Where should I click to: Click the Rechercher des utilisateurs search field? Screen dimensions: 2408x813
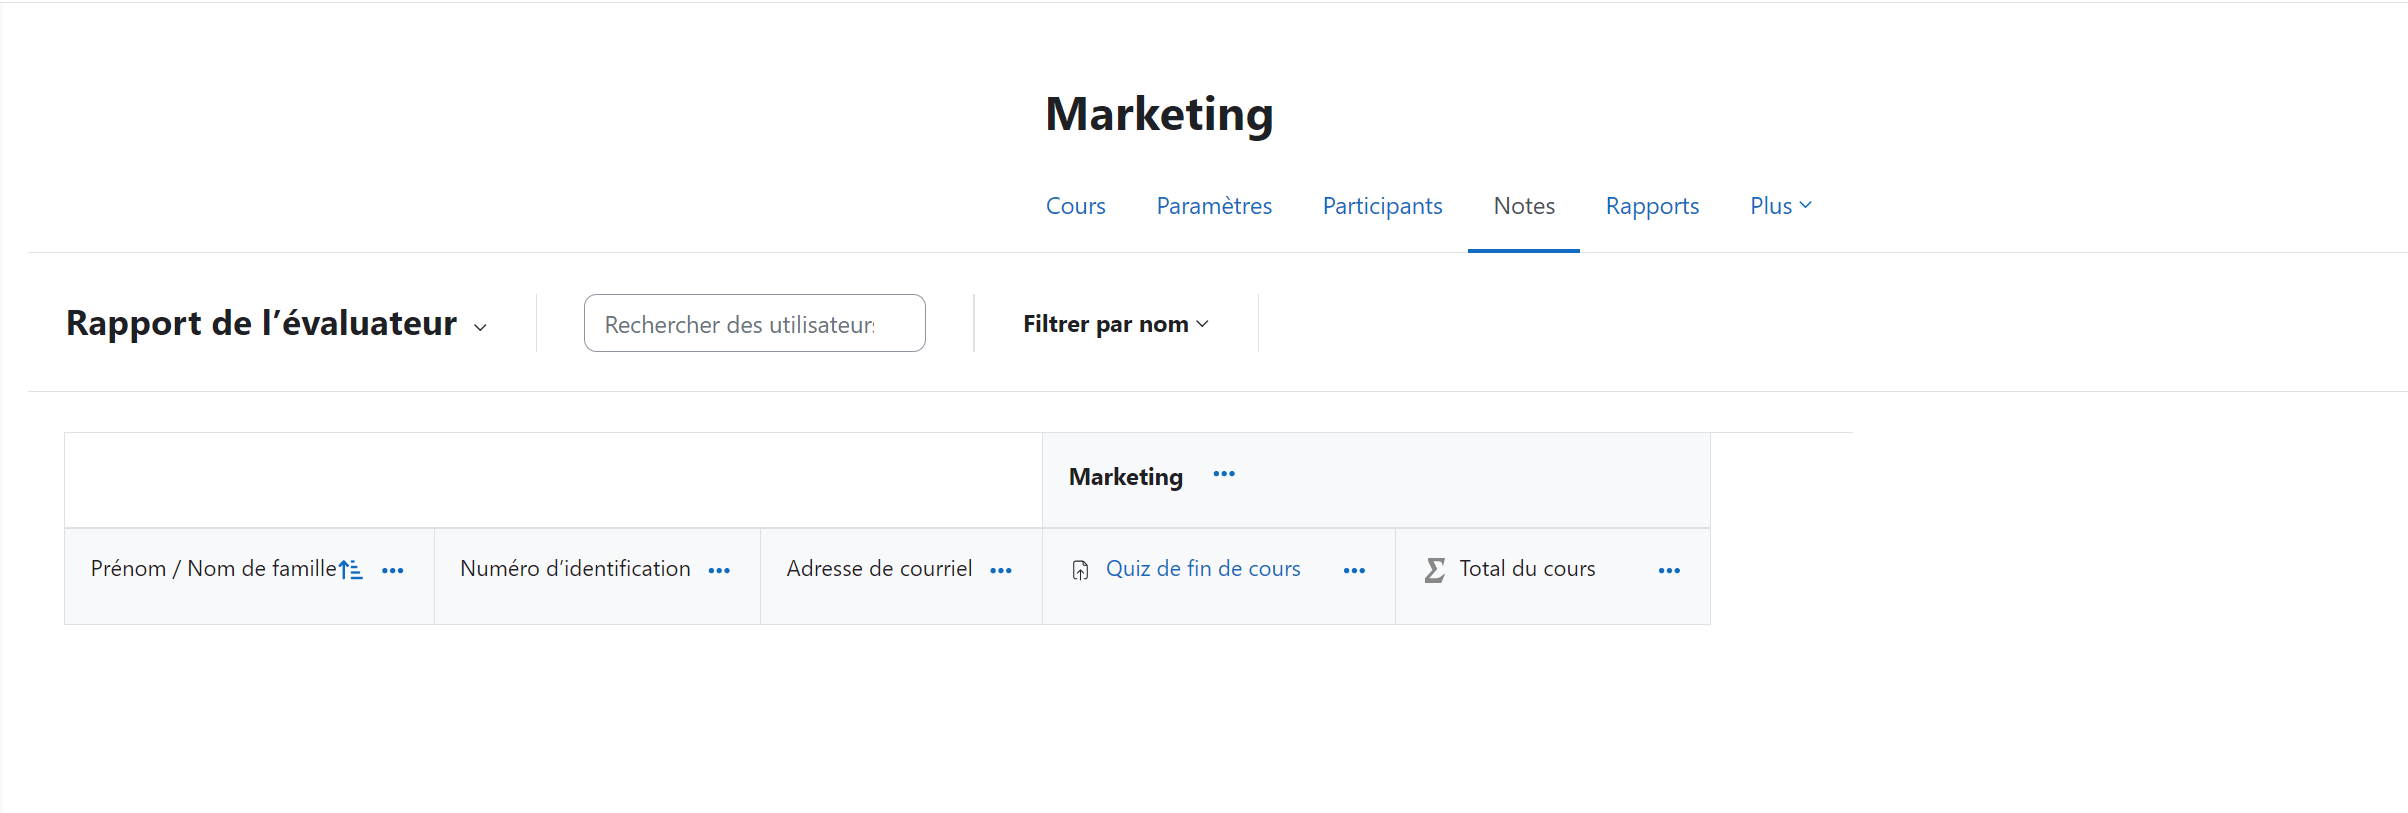coord(754,324)
